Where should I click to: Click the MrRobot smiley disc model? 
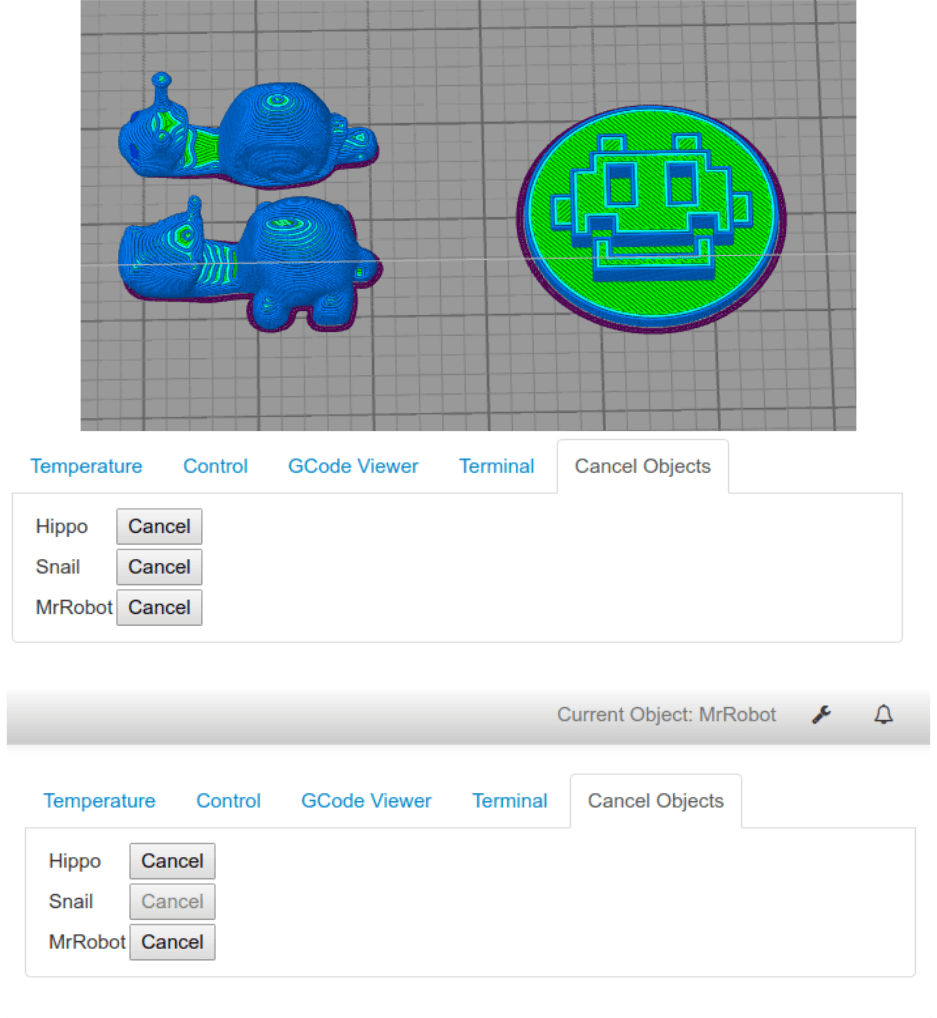click(x=651, y=219)
